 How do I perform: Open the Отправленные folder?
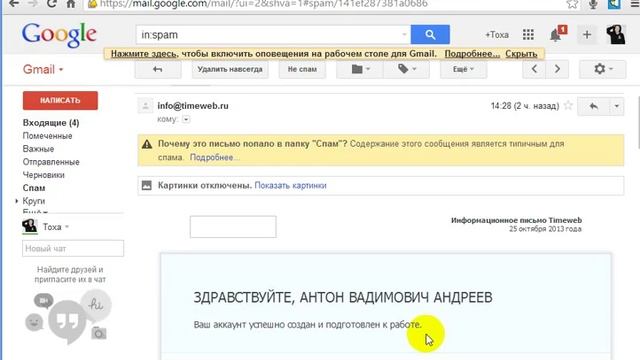point(51,162)
